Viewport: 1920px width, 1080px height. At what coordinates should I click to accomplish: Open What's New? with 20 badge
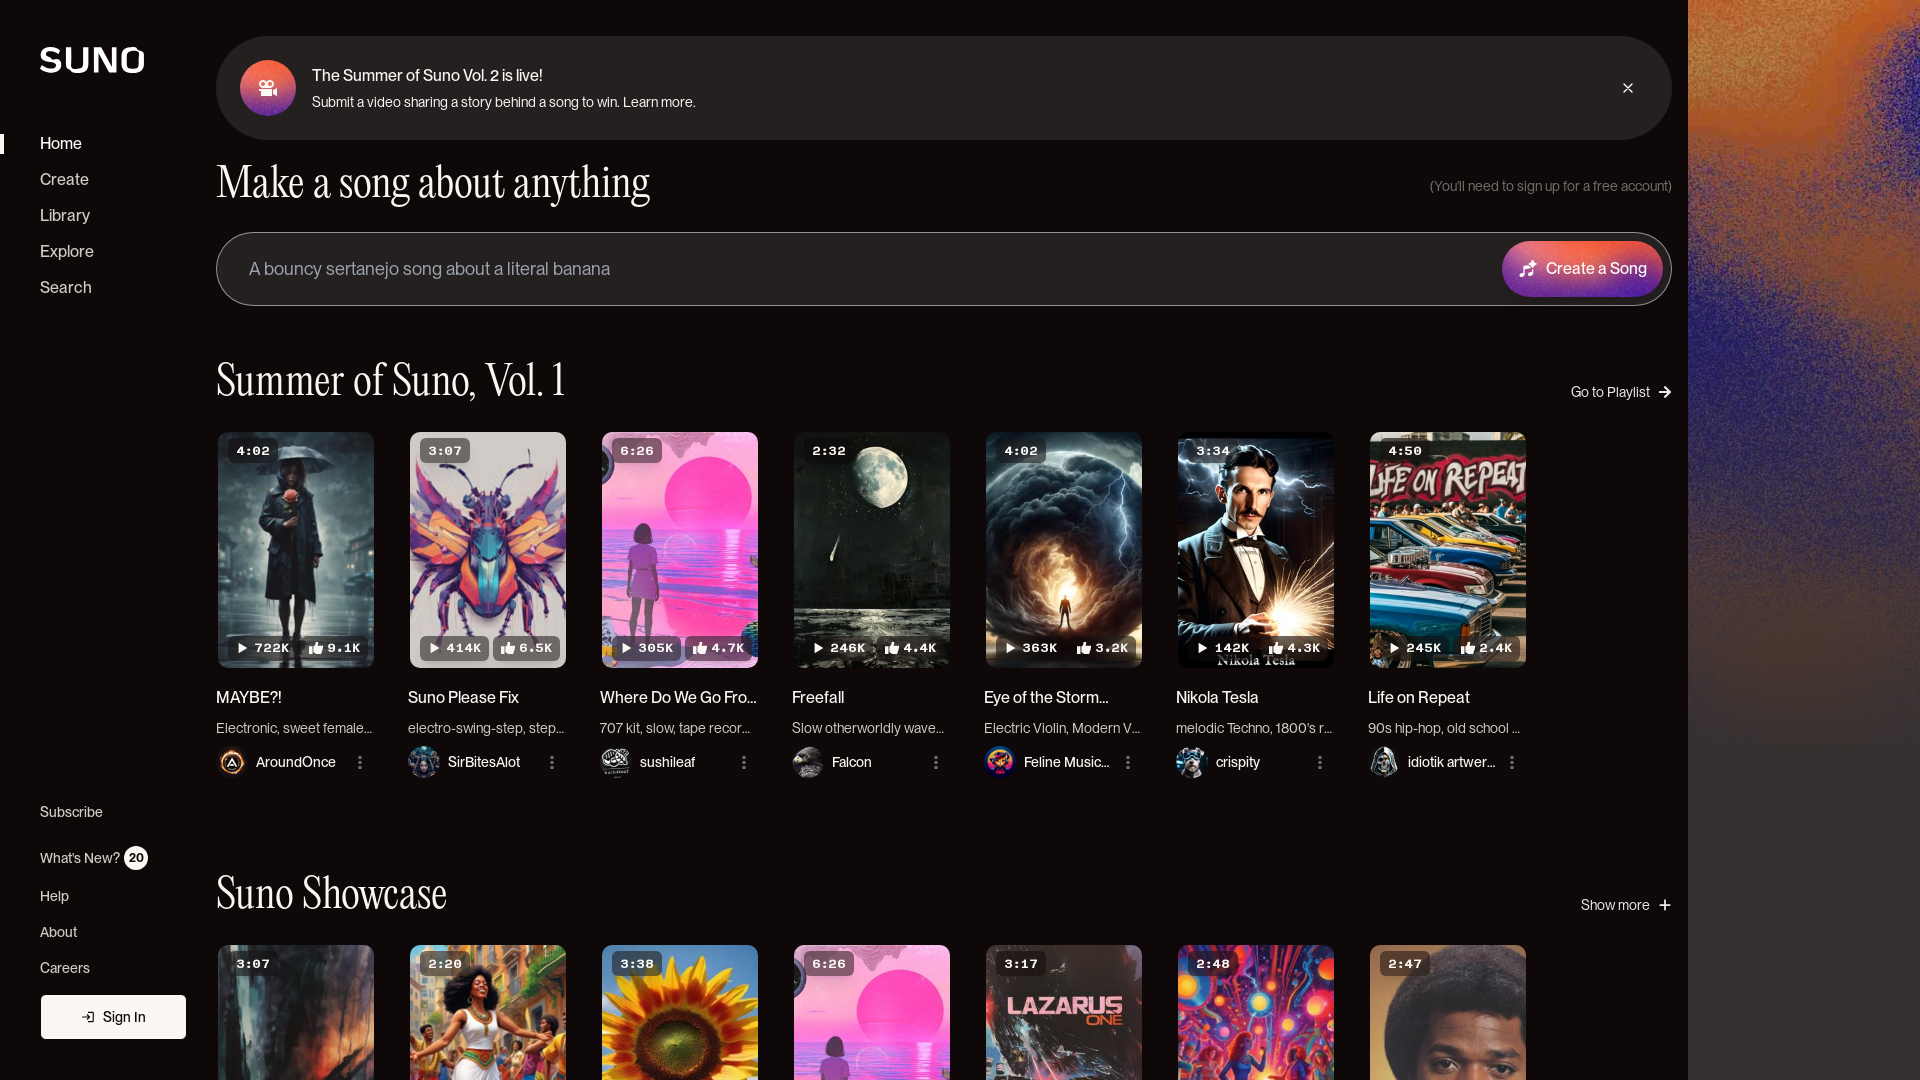click(x=94, y=858)
